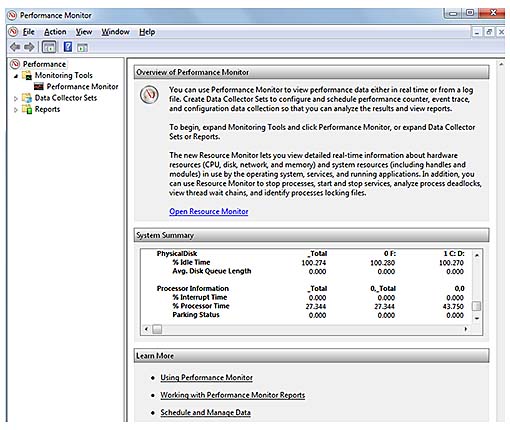
Task: Open the Action menu
Action: tap(55, 32)
